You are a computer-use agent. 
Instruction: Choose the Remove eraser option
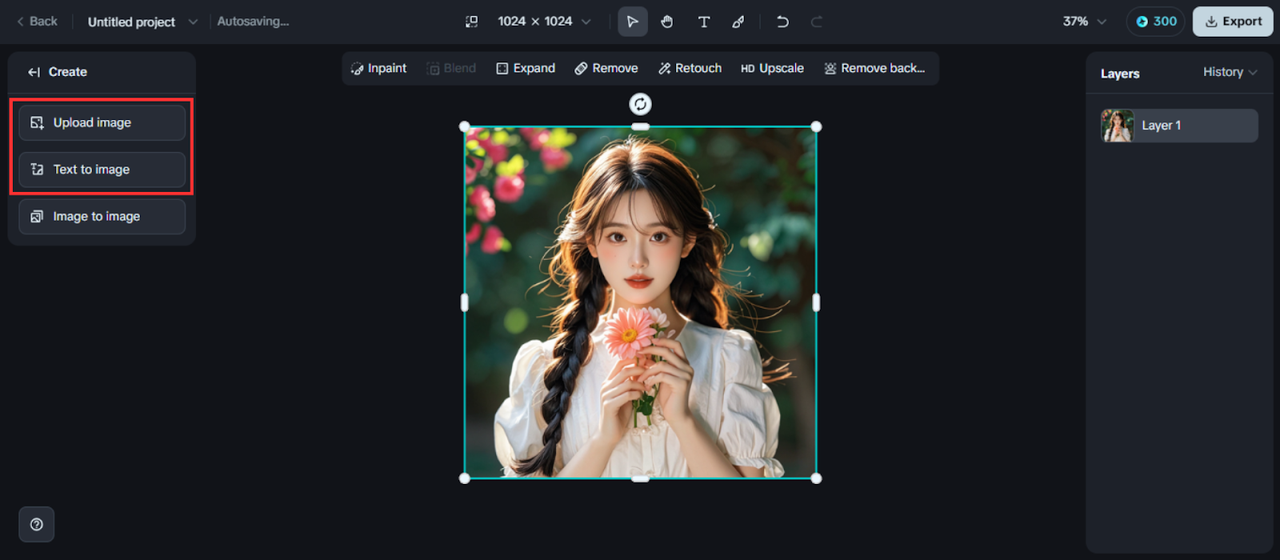point(606,68)
